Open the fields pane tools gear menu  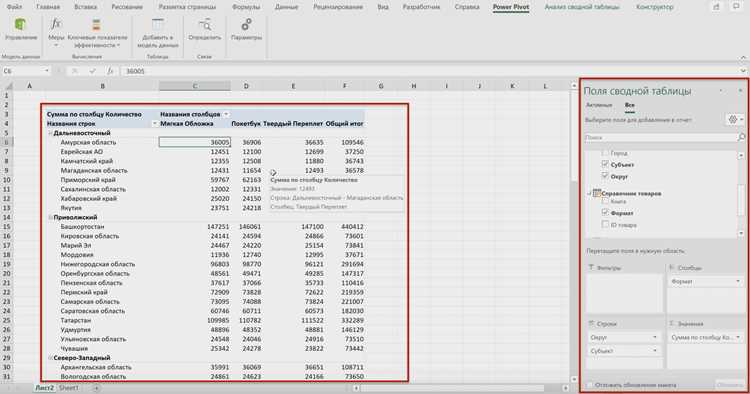735,120
